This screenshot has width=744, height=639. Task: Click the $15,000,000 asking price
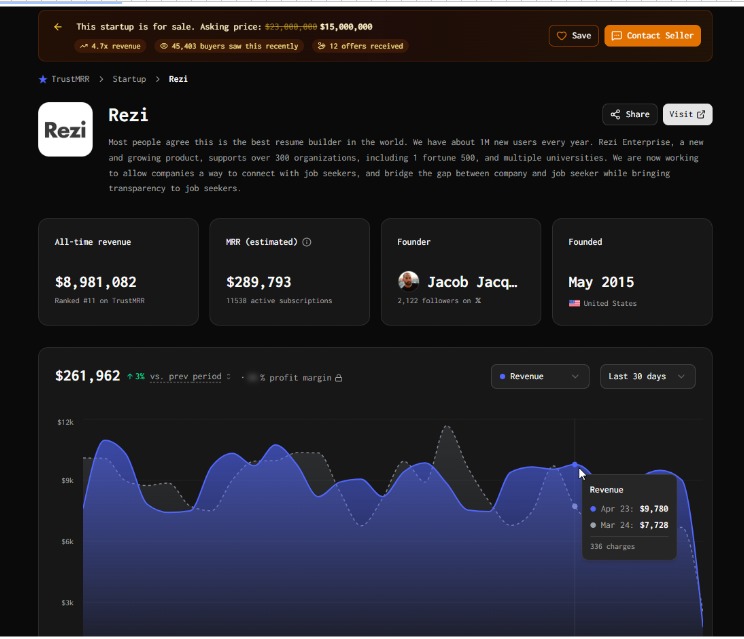coord(346,27)
